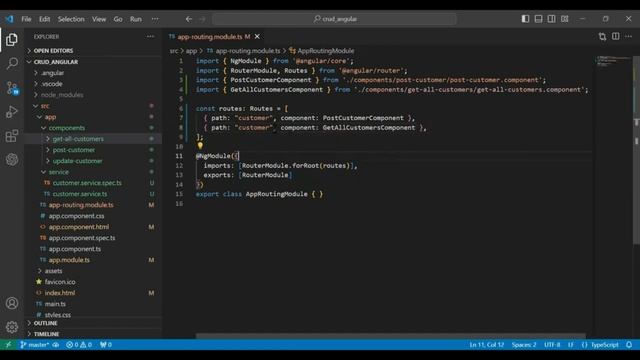Open the Manage gear icon
Screen dimensions: 640x360
click(x=12, y=327)
